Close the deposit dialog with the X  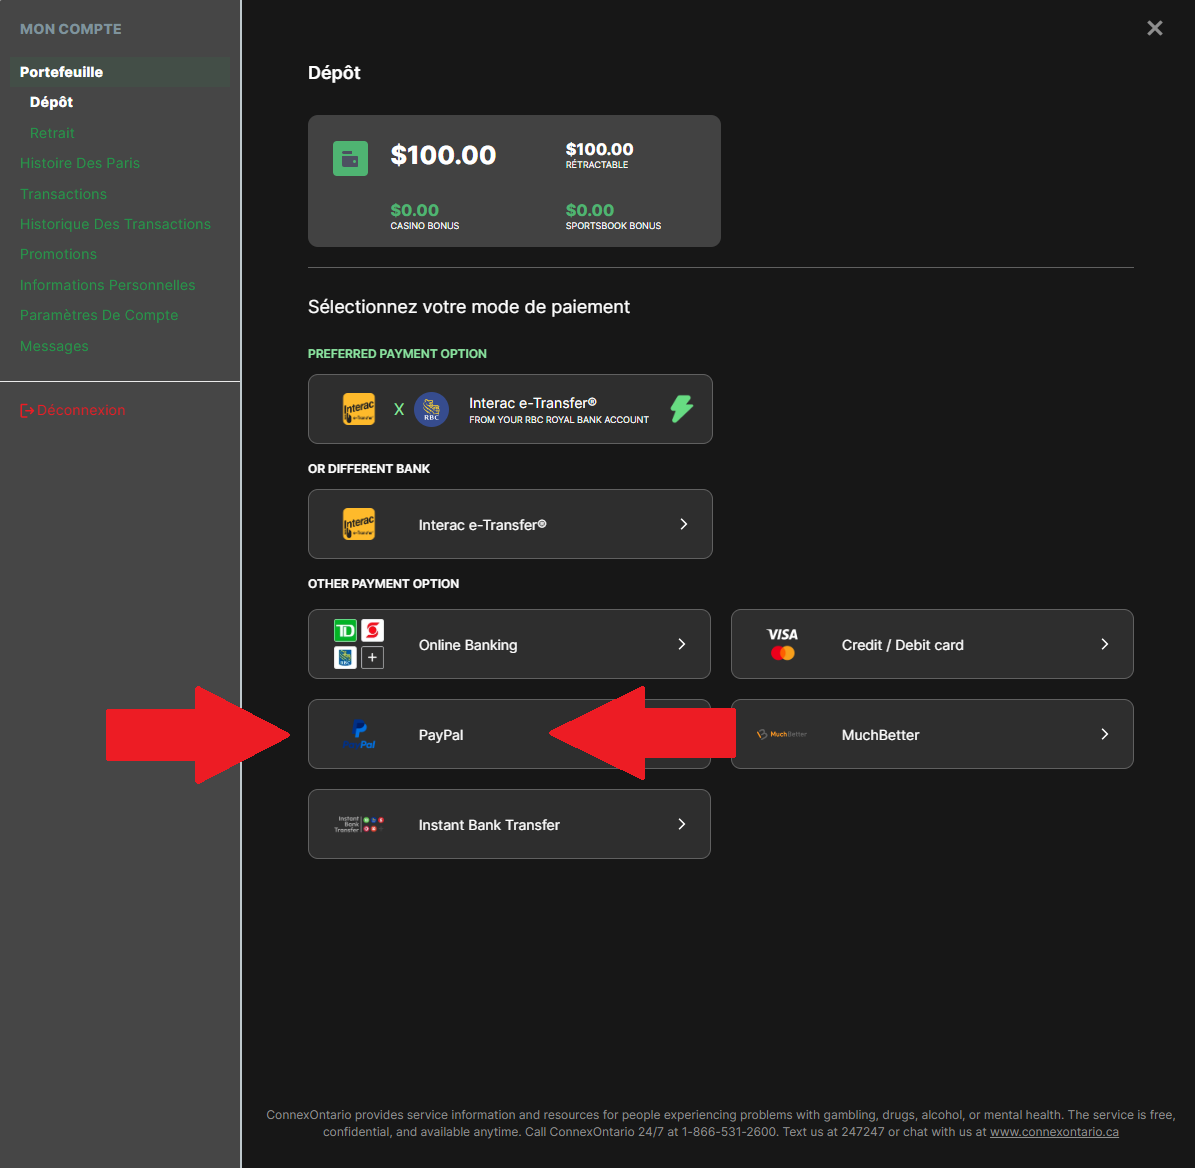click(1155, 28)
